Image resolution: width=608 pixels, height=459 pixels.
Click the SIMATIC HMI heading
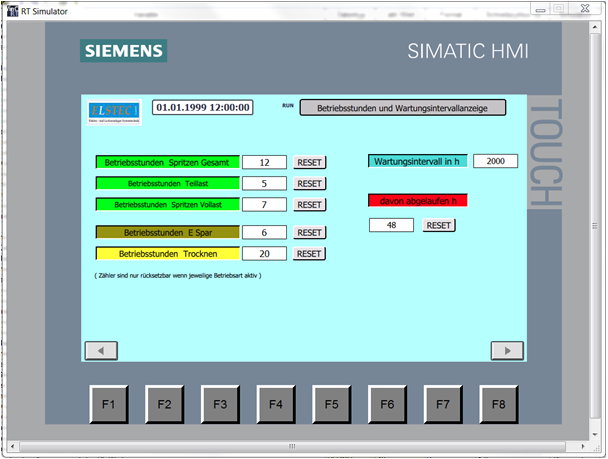coord(468,51)
